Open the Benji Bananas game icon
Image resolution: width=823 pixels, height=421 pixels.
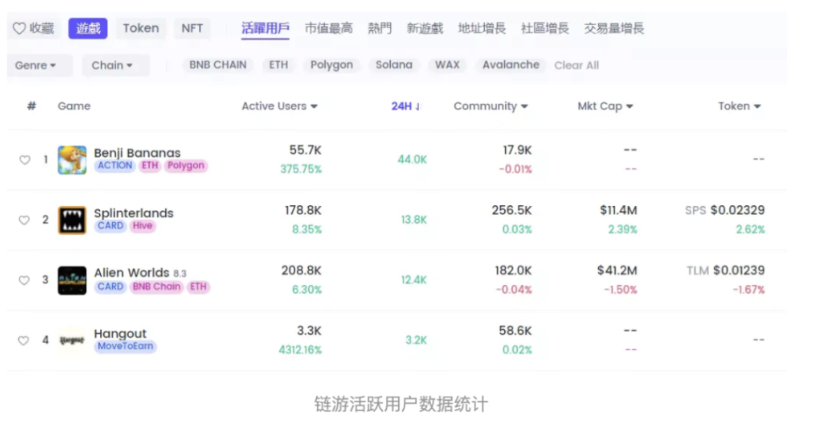click(72, 160)
